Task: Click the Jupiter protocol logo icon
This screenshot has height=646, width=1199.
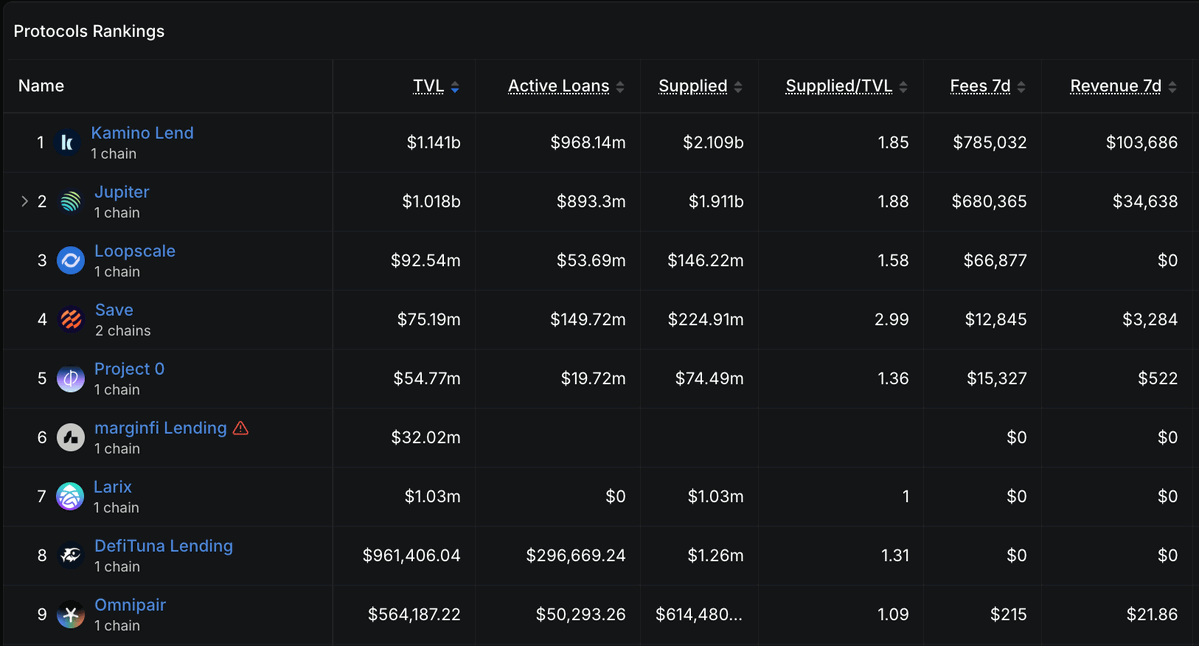Action: tap(70, 202)
